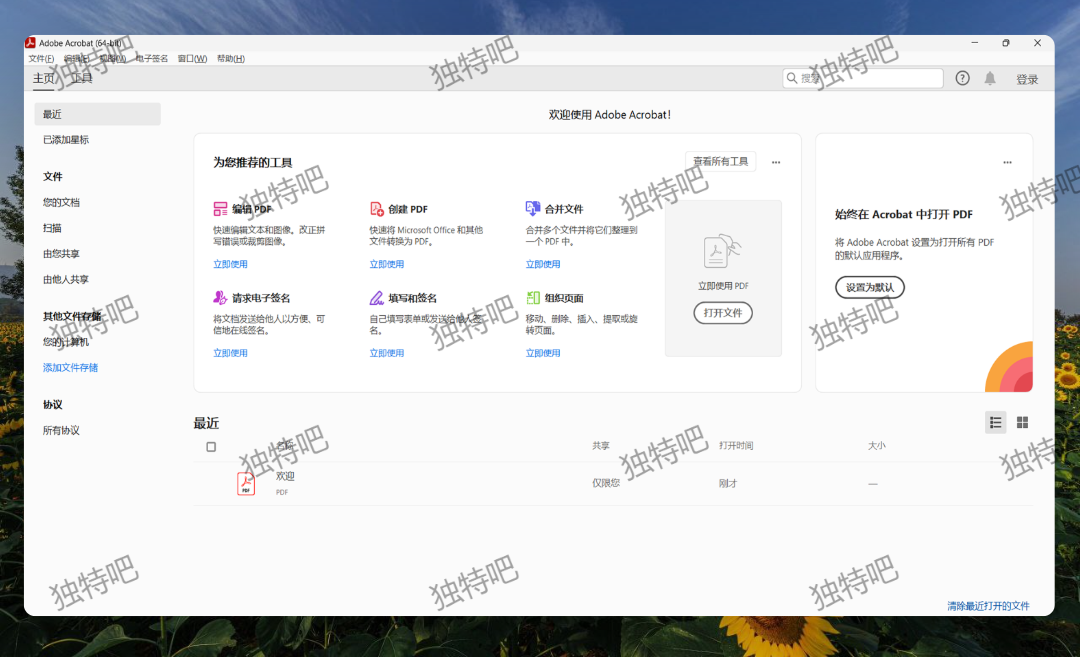Open the help question mark icon
1080x657 pixels.
[x=962, y=79]
